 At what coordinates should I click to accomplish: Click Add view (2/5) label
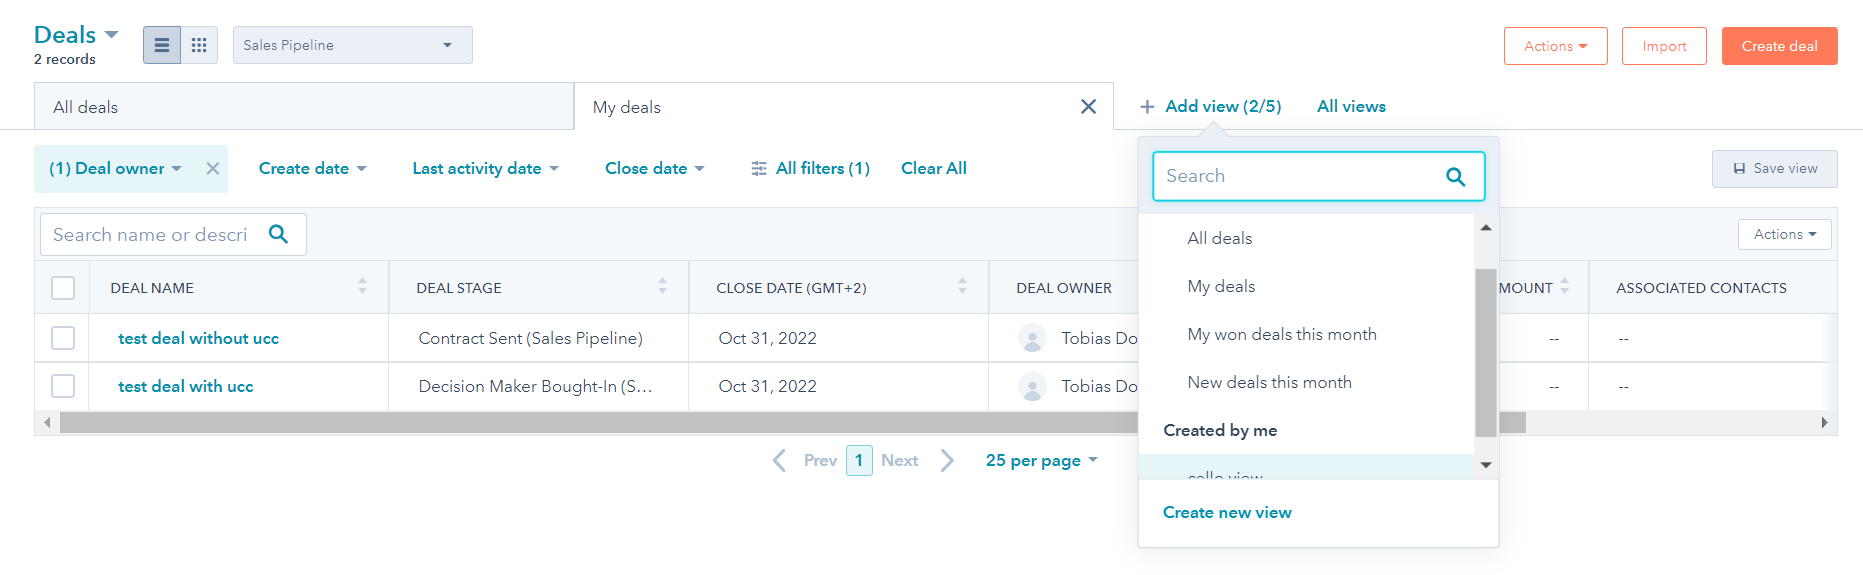[x=1223, y=106]
